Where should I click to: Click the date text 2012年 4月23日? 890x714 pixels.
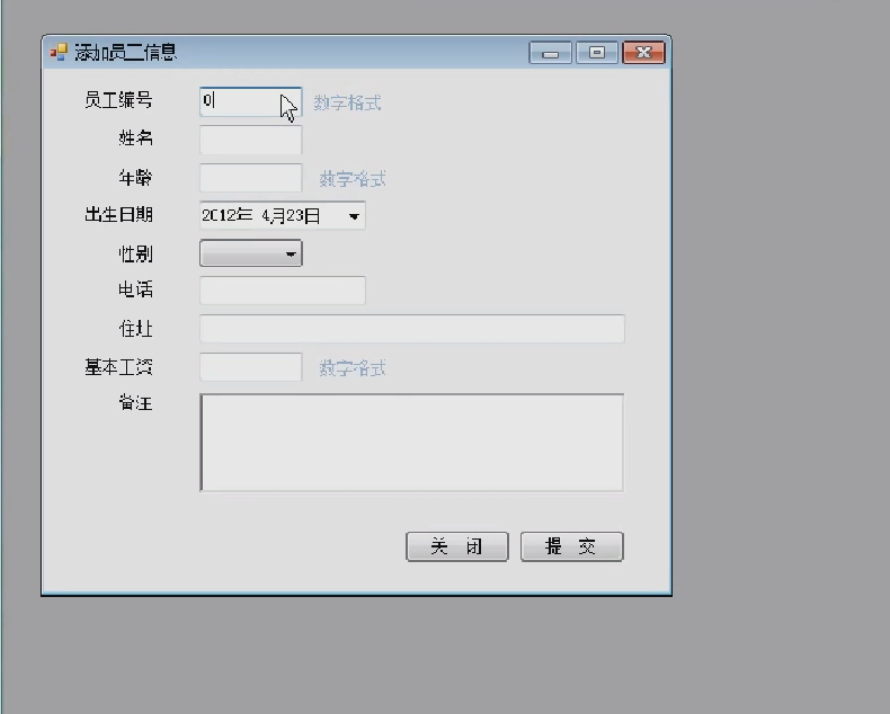point(261,216)
